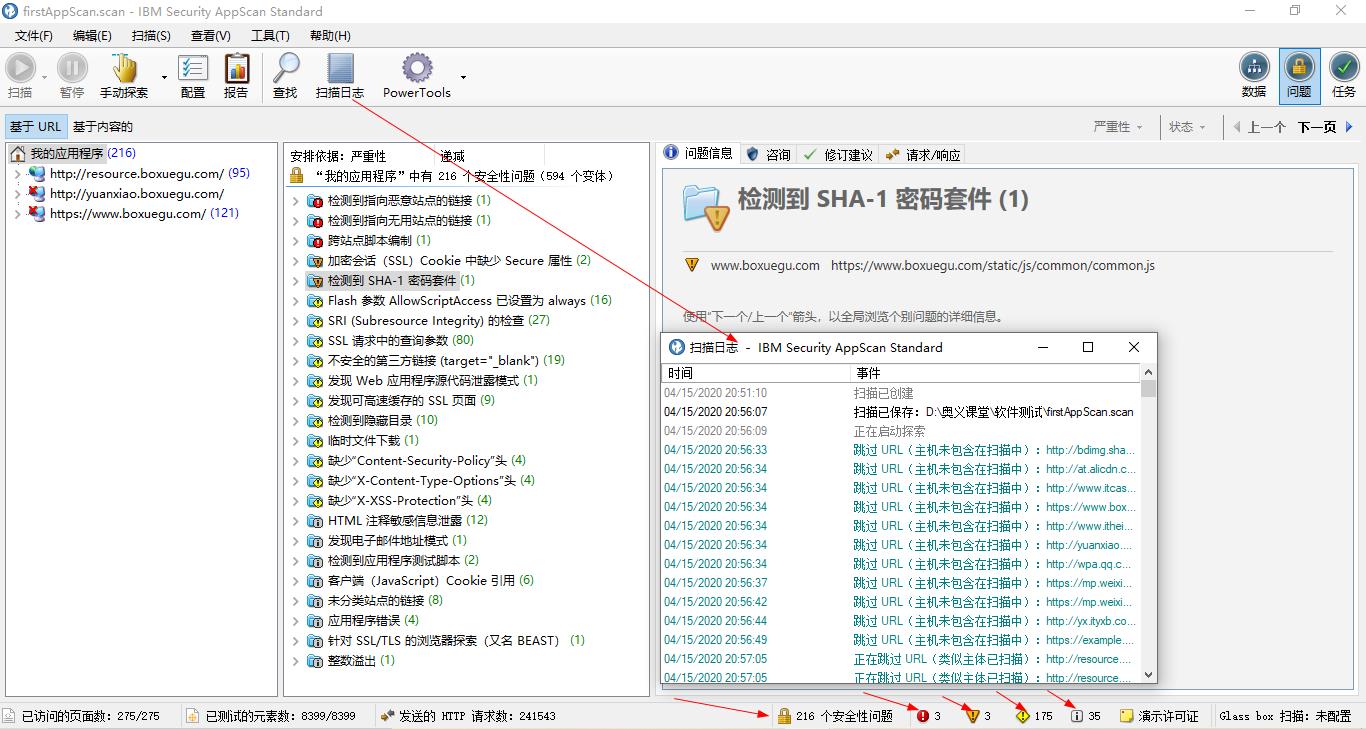Switch to 任务 tasks view
The image size is (1366, 729).
pyautogui.click(x=1344, y=76)
